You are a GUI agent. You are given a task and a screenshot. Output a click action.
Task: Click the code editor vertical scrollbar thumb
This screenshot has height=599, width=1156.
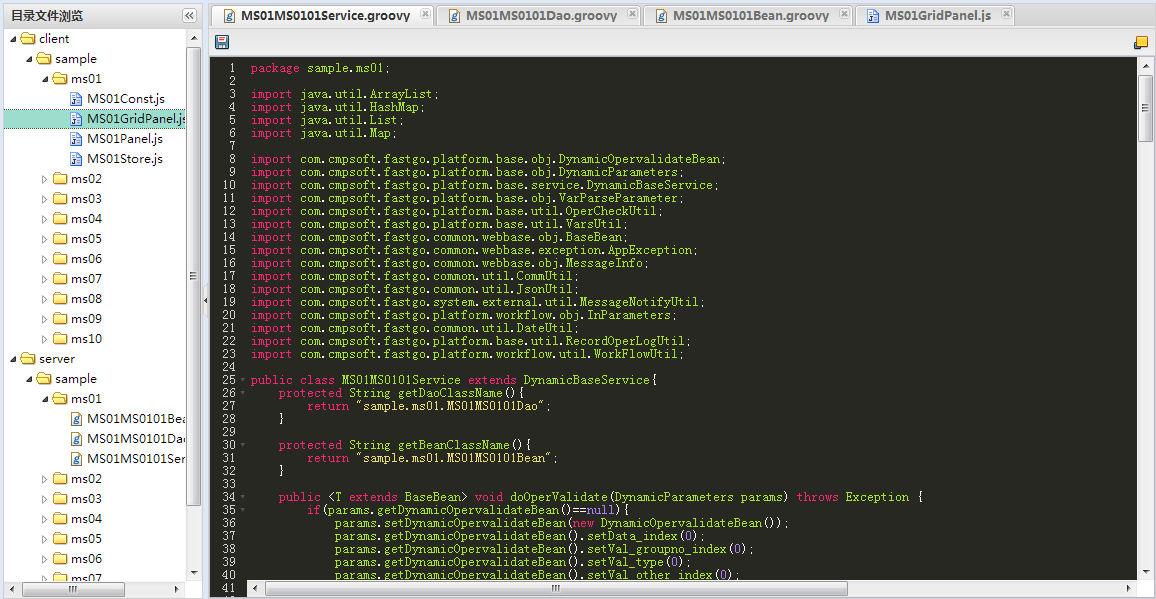pos(1145,108)
